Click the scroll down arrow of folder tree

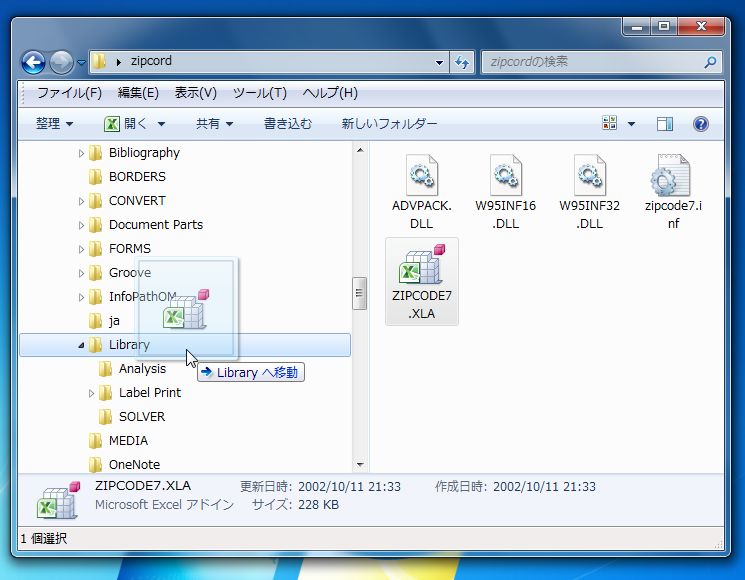(x=360, y=465)
